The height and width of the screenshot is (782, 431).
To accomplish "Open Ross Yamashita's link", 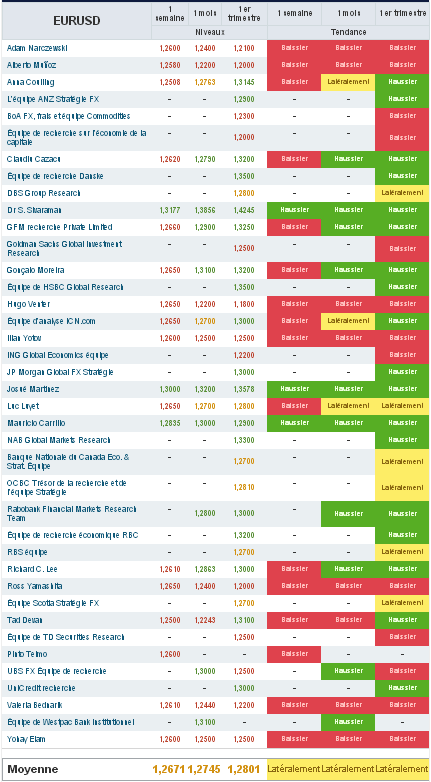I will pyautogui.click(x=34, y=586).
